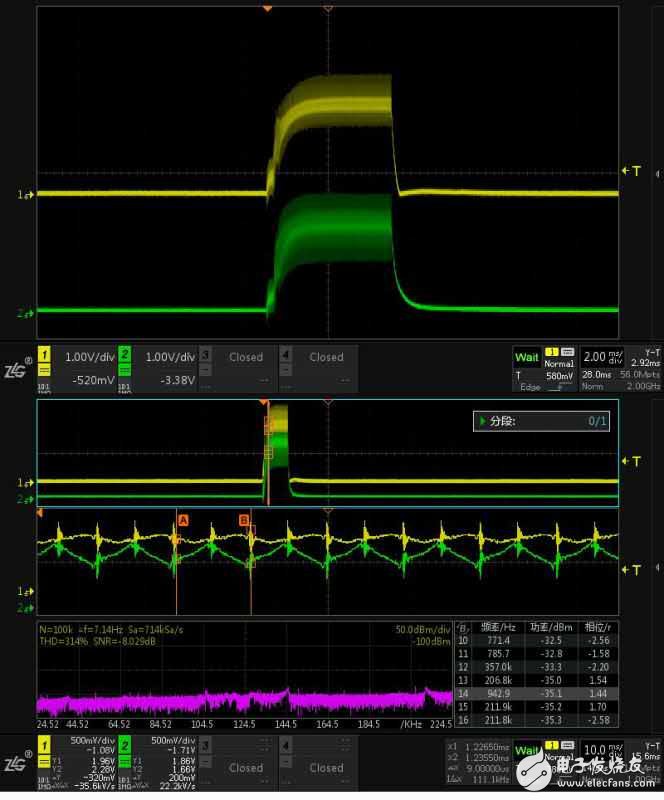This screenshot has width=664, height=800.
Task: Select the yellow channel 1 badge in upper status bar
Action: (44, 355)
